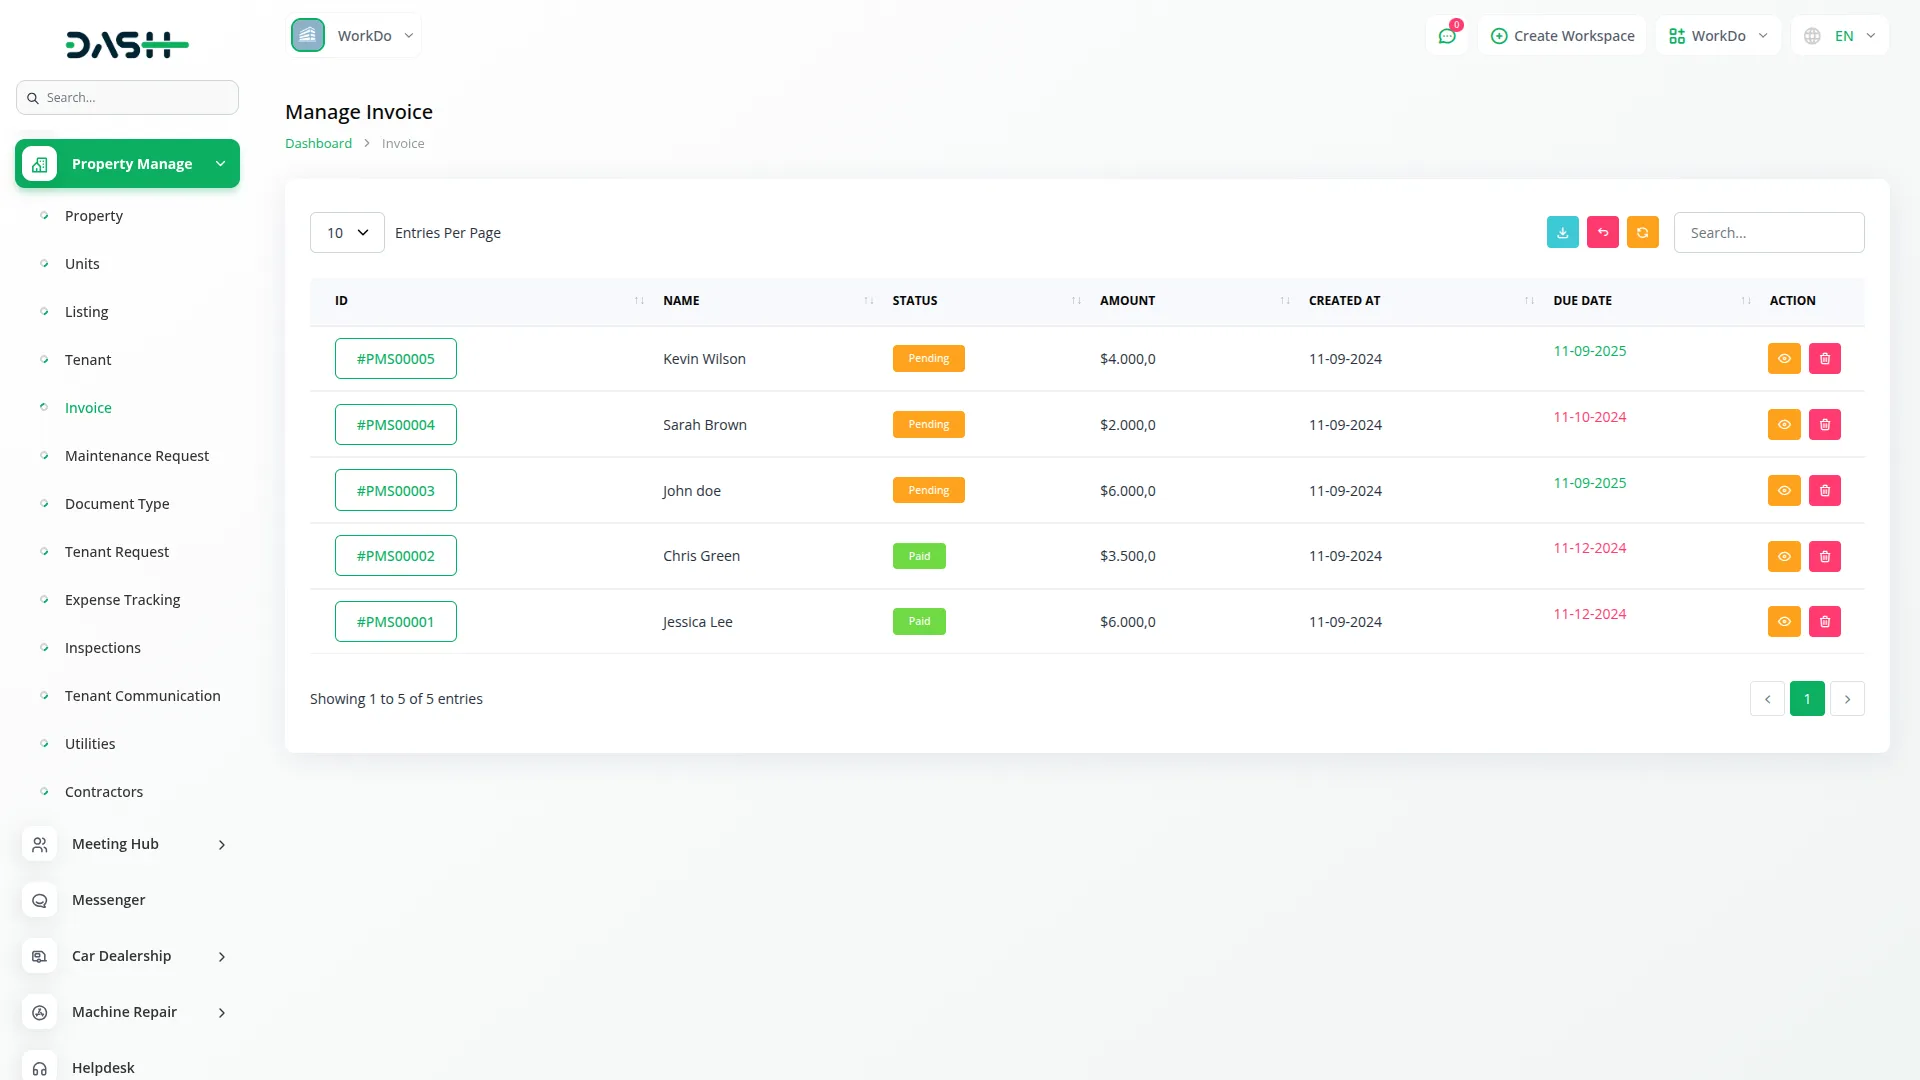The image size is (1920, 1080).
Task: Sort table by the Amount column
Action: point(1127,301)
